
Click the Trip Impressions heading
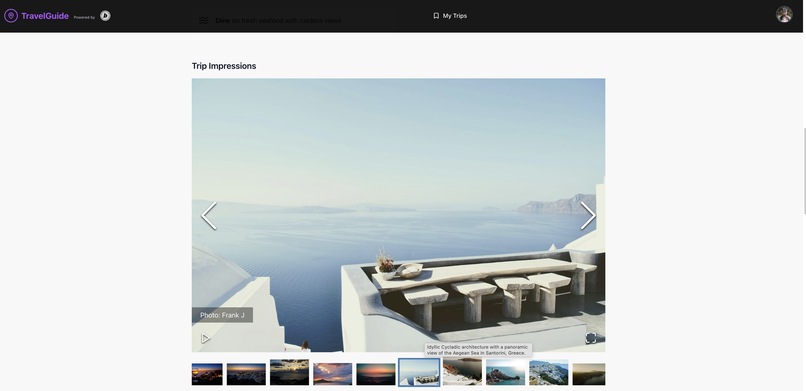224,66
